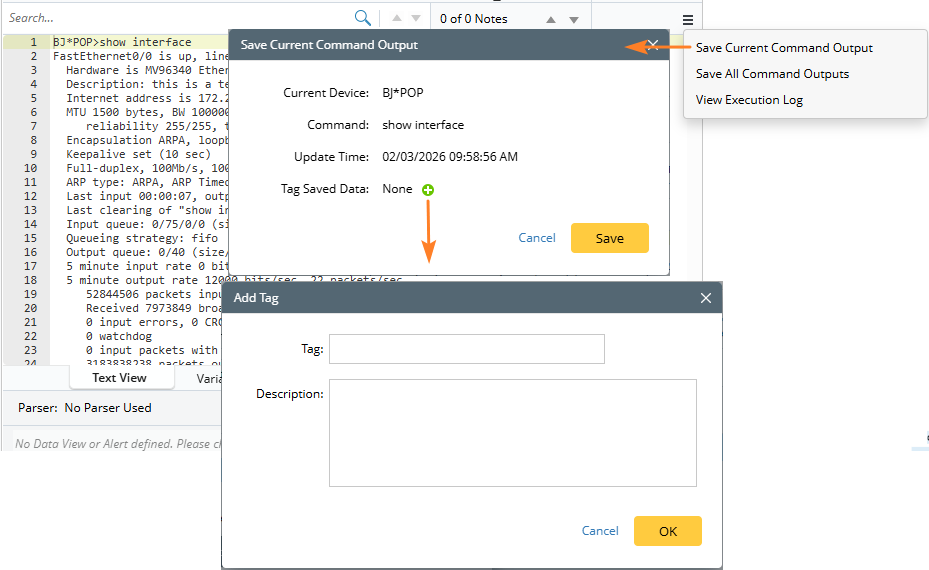The width and height of the screenshot is (929, 570).
Task: Click 'Description: this is a te' output line
Action: [x=147, y=84]
